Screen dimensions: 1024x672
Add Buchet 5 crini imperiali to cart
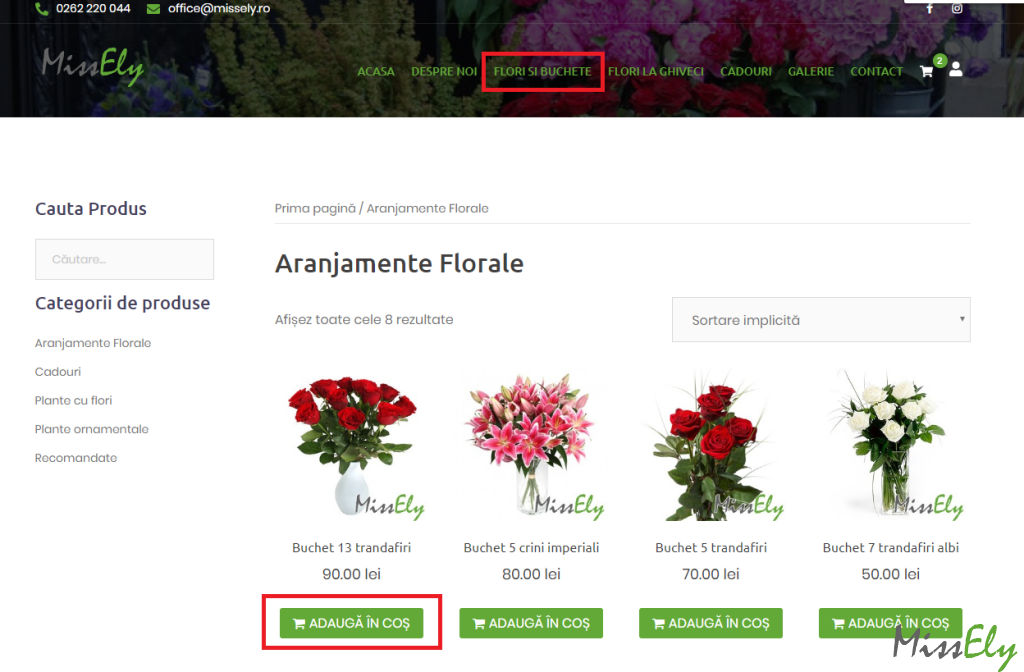531,623
